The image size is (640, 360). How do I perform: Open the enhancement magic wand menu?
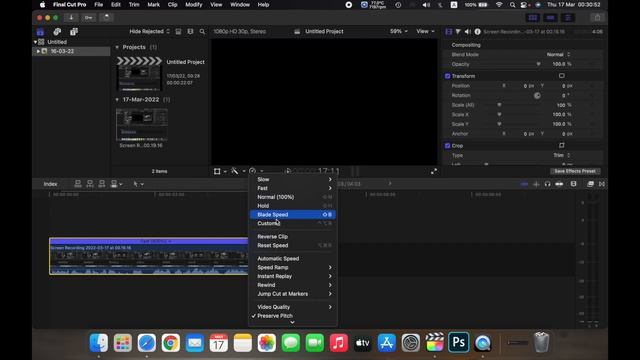tap(238, 171)
